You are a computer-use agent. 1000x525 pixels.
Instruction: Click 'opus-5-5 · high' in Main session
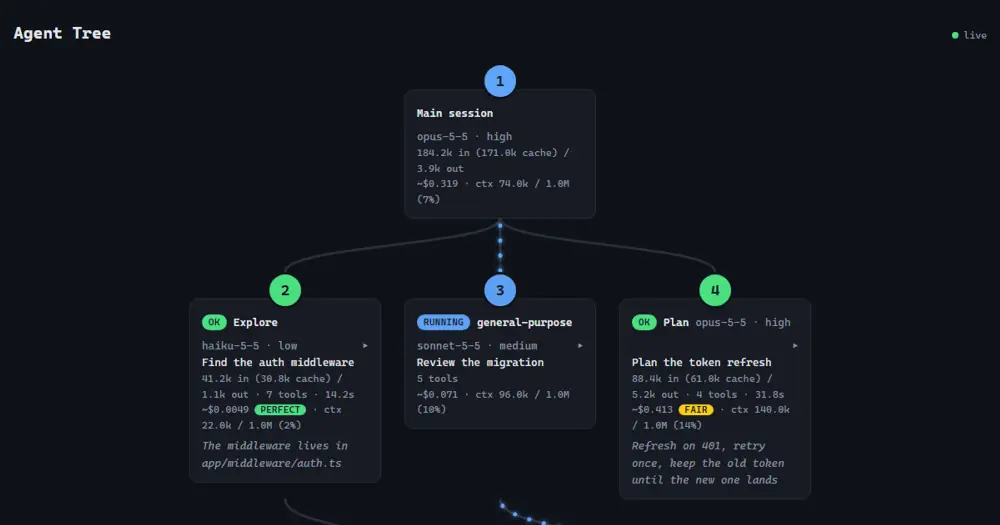[x=464, y=137]
